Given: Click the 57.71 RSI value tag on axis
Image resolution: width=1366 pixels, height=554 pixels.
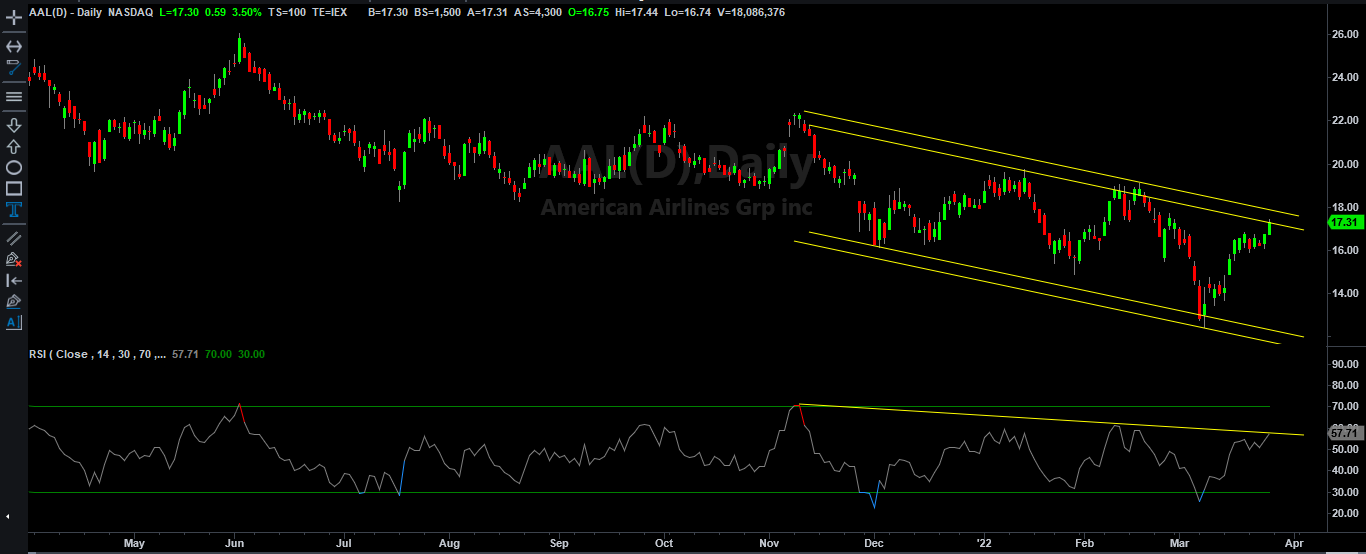Looking at the screenshot, I should click(x=1345, y=432).
